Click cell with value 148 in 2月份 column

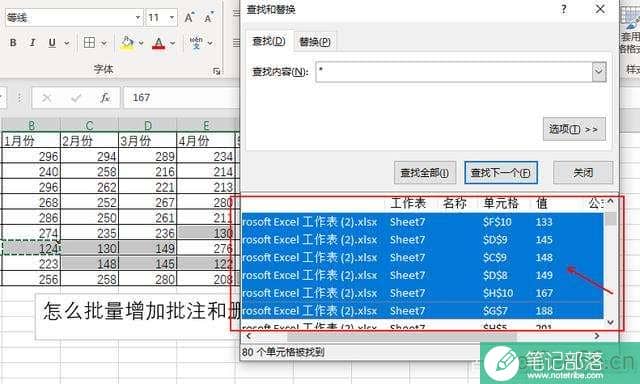[x=89, y=264]
